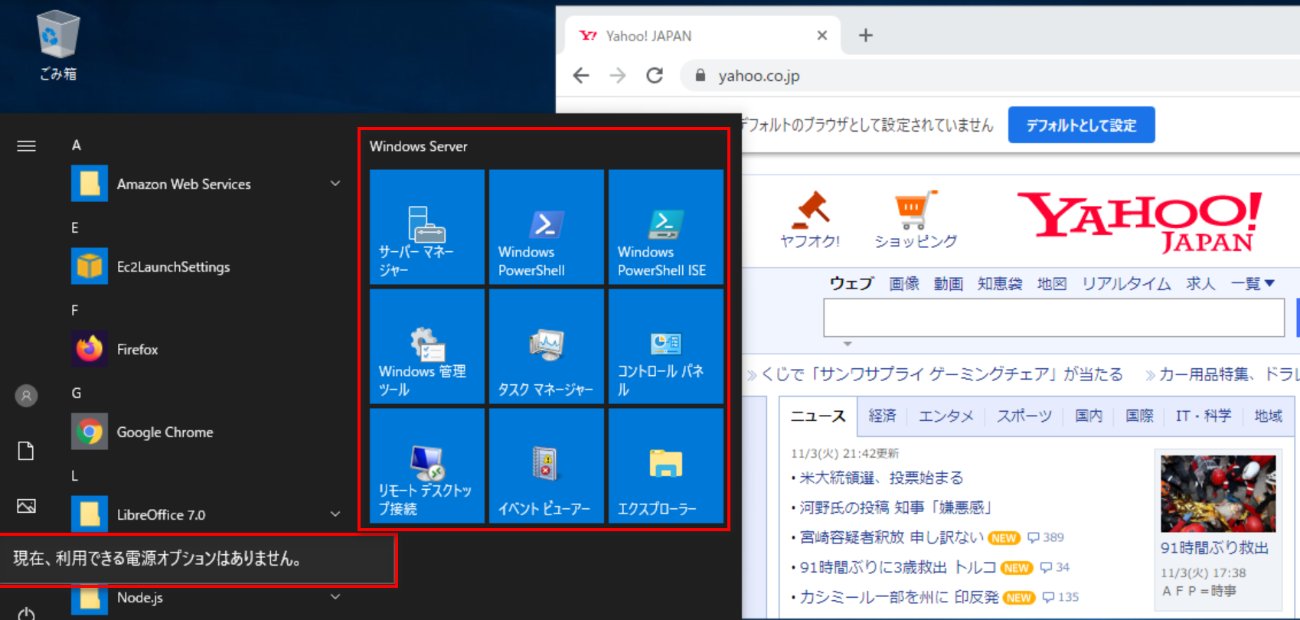
Task: Click Chrome's forward arrow
Action: click(x=618, y=75)
